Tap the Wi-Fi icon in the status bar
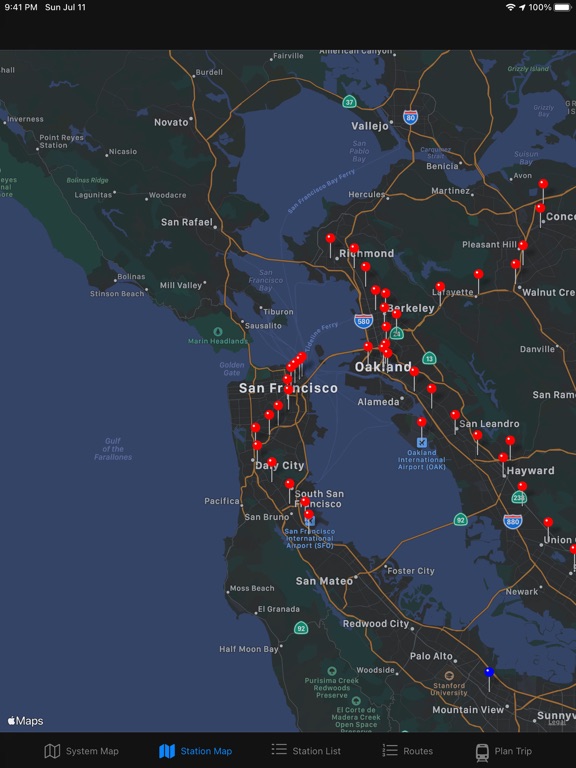 pos(510,7)
